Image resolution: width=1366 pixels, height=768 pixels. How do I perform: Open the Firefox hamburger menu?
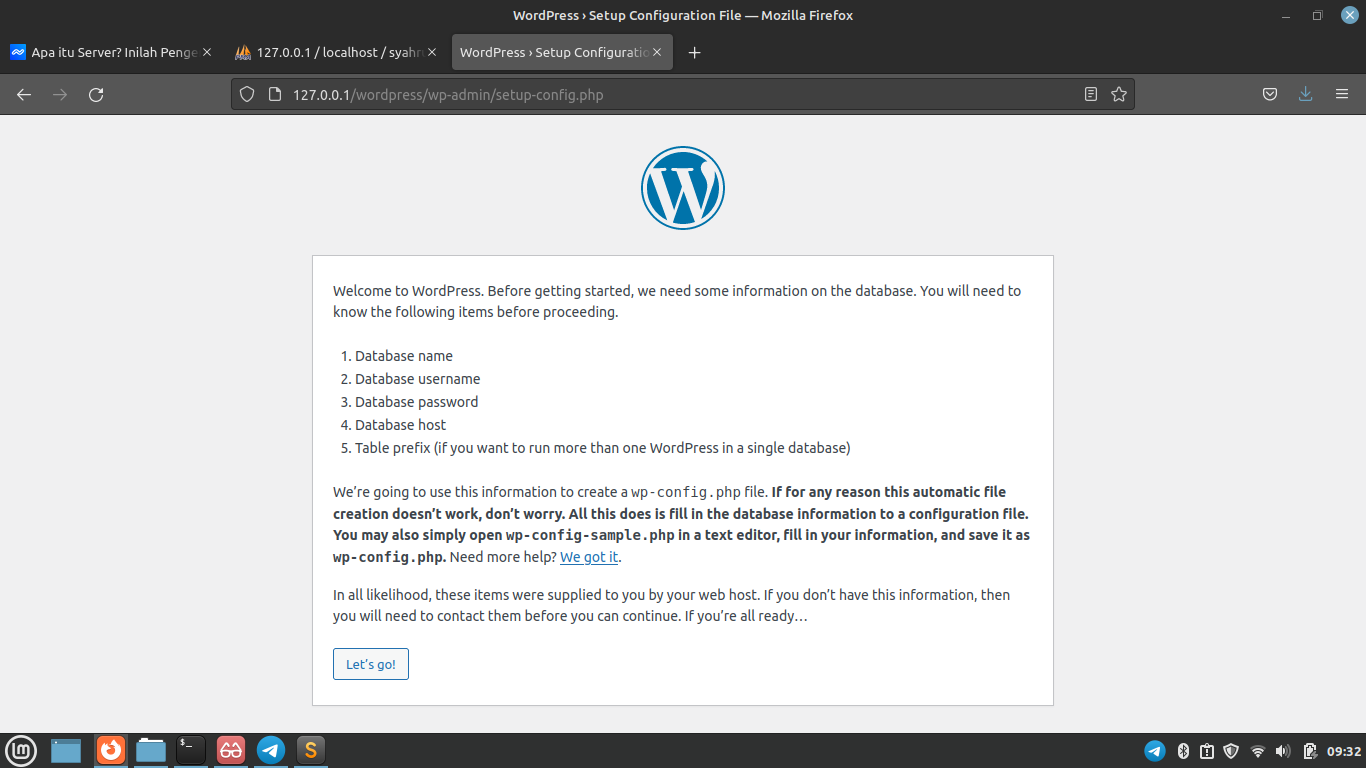[x=1342, y=95]
